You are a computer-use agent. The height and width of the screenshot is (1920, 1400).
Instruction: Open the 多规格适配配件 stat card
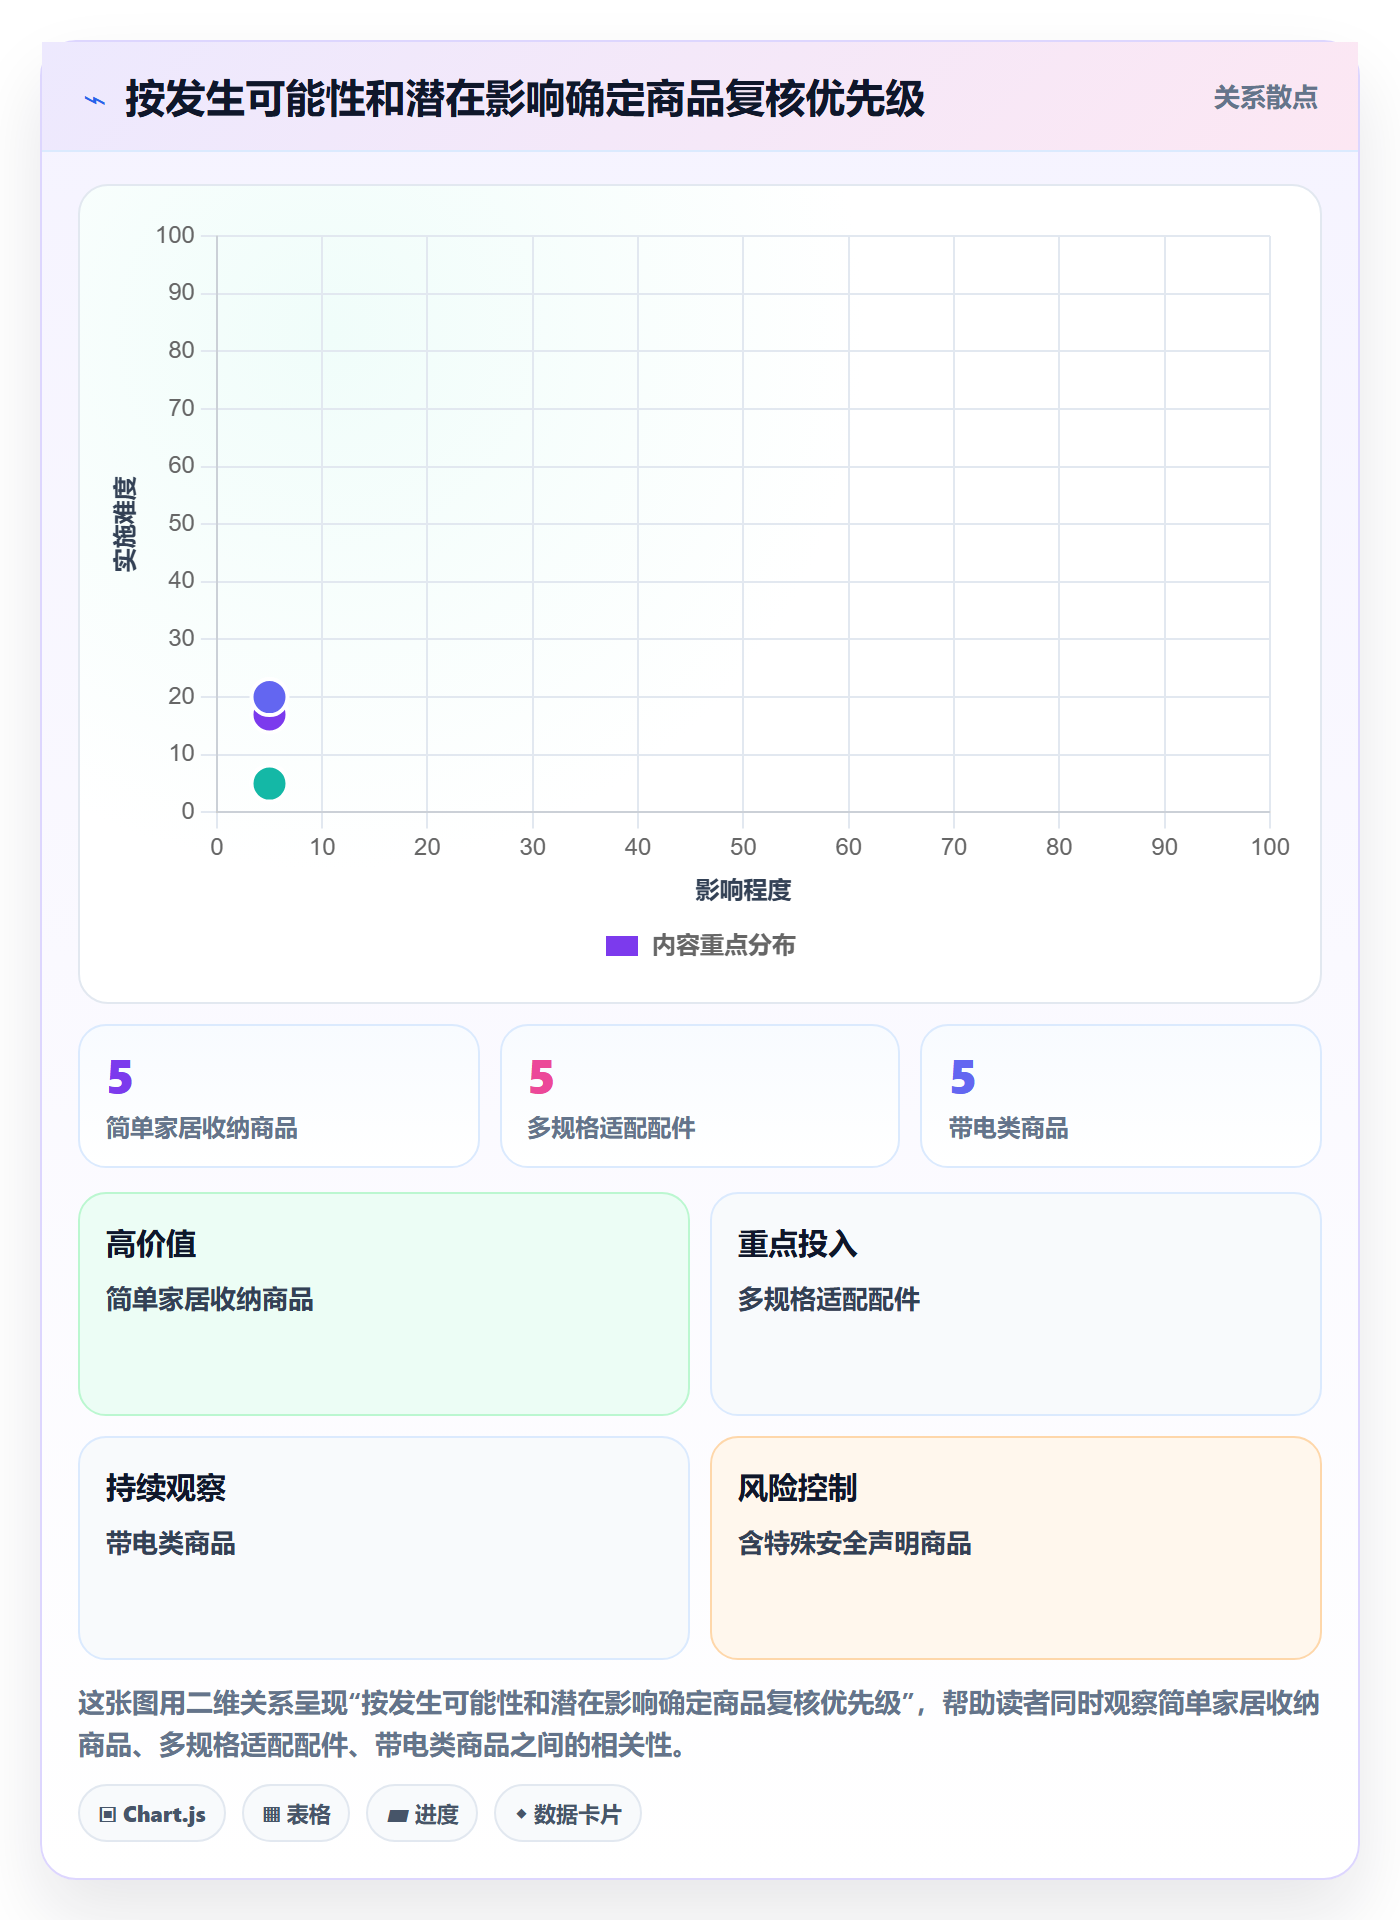[x=700, y=1096]
